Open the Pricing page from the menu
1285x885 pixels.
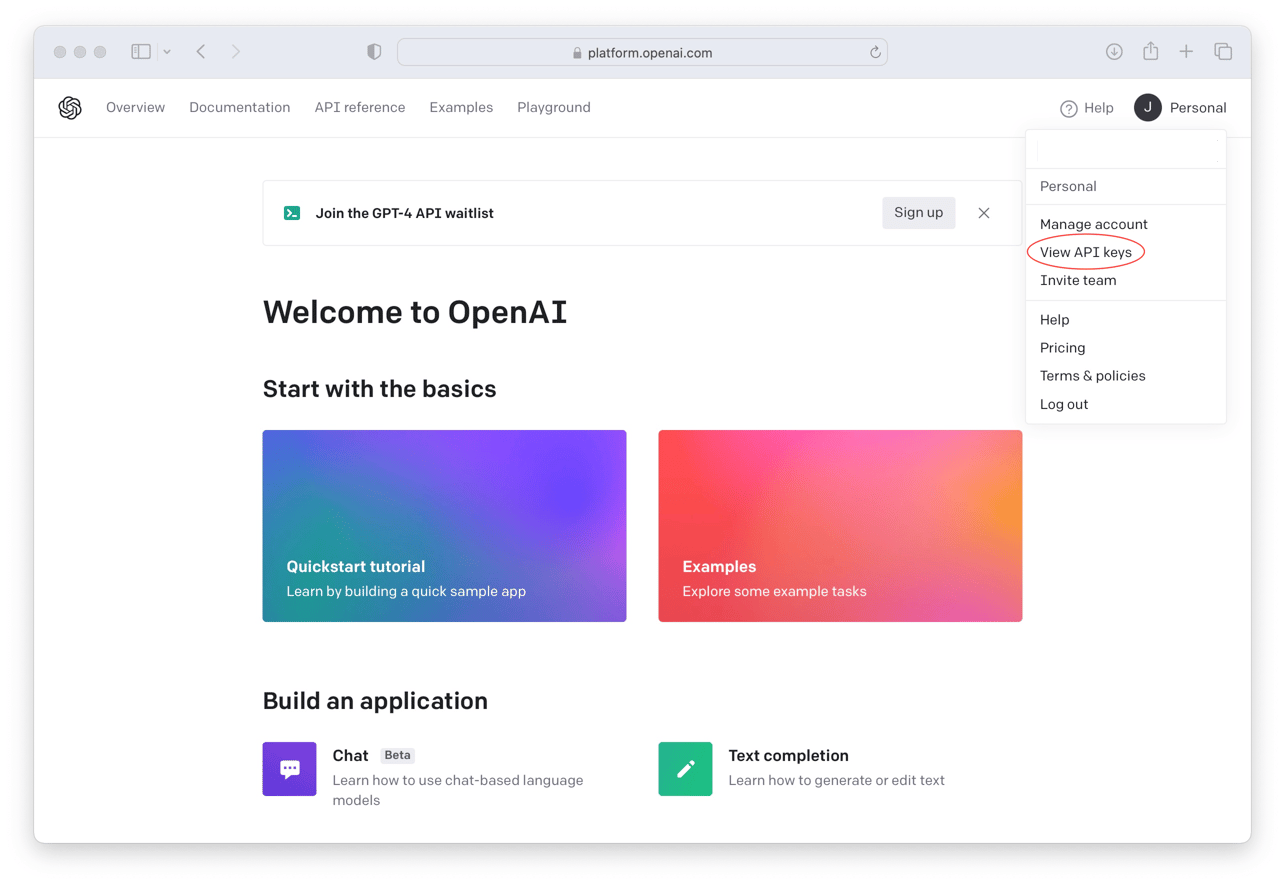coord(1062,347)
